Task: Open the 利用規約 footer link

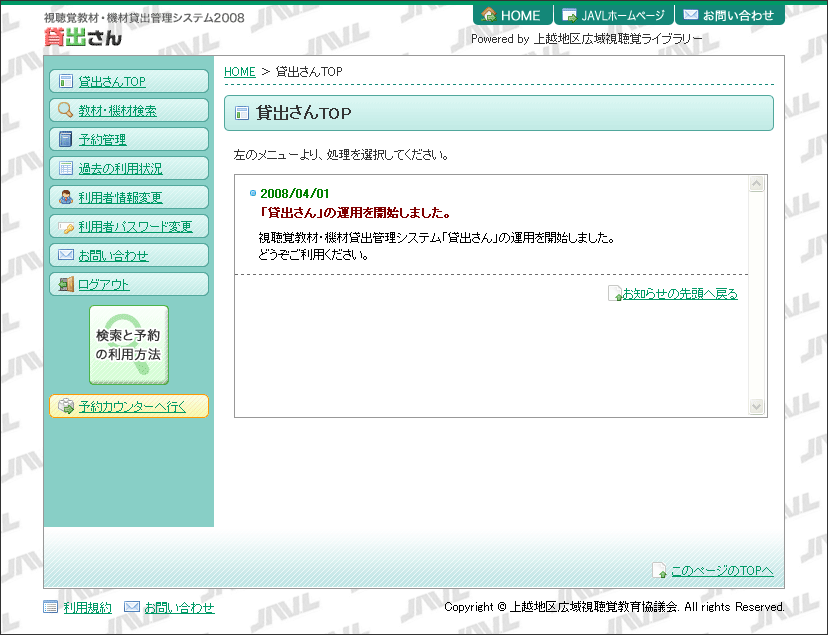Action: pyautogui.click(x=87, y=607)
